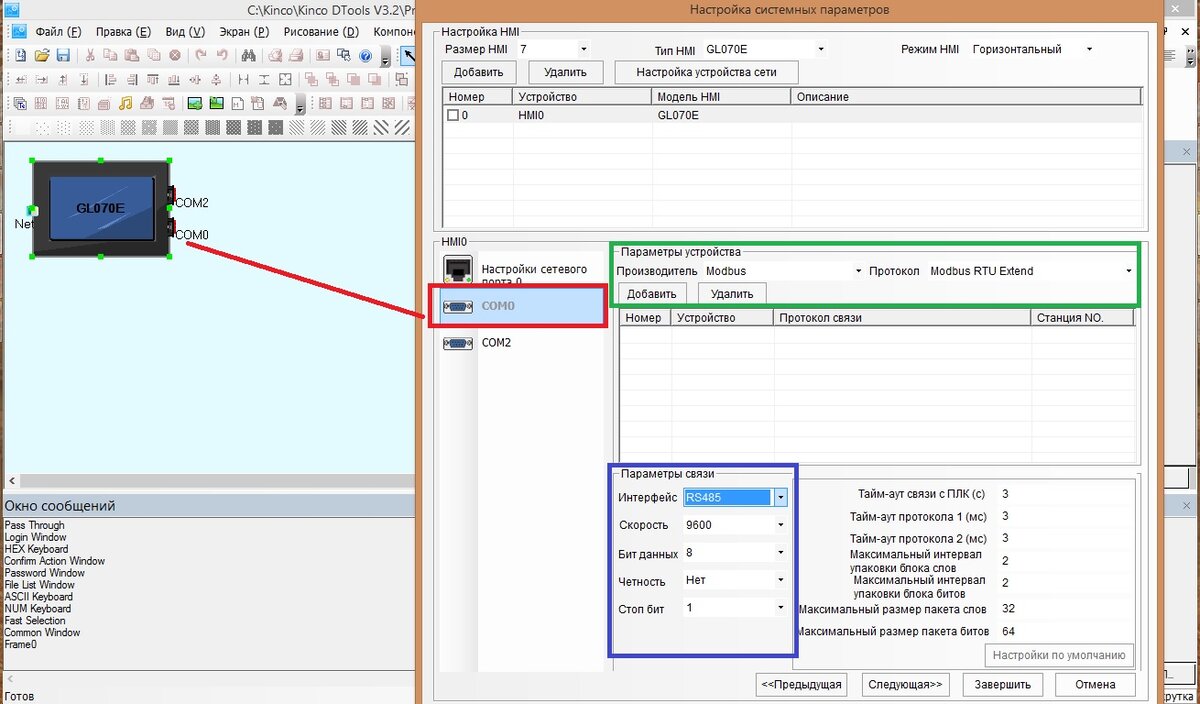Click Fast Selection in the message window
The height and width of the screenshot is (704, 1200).
point(35,620)
